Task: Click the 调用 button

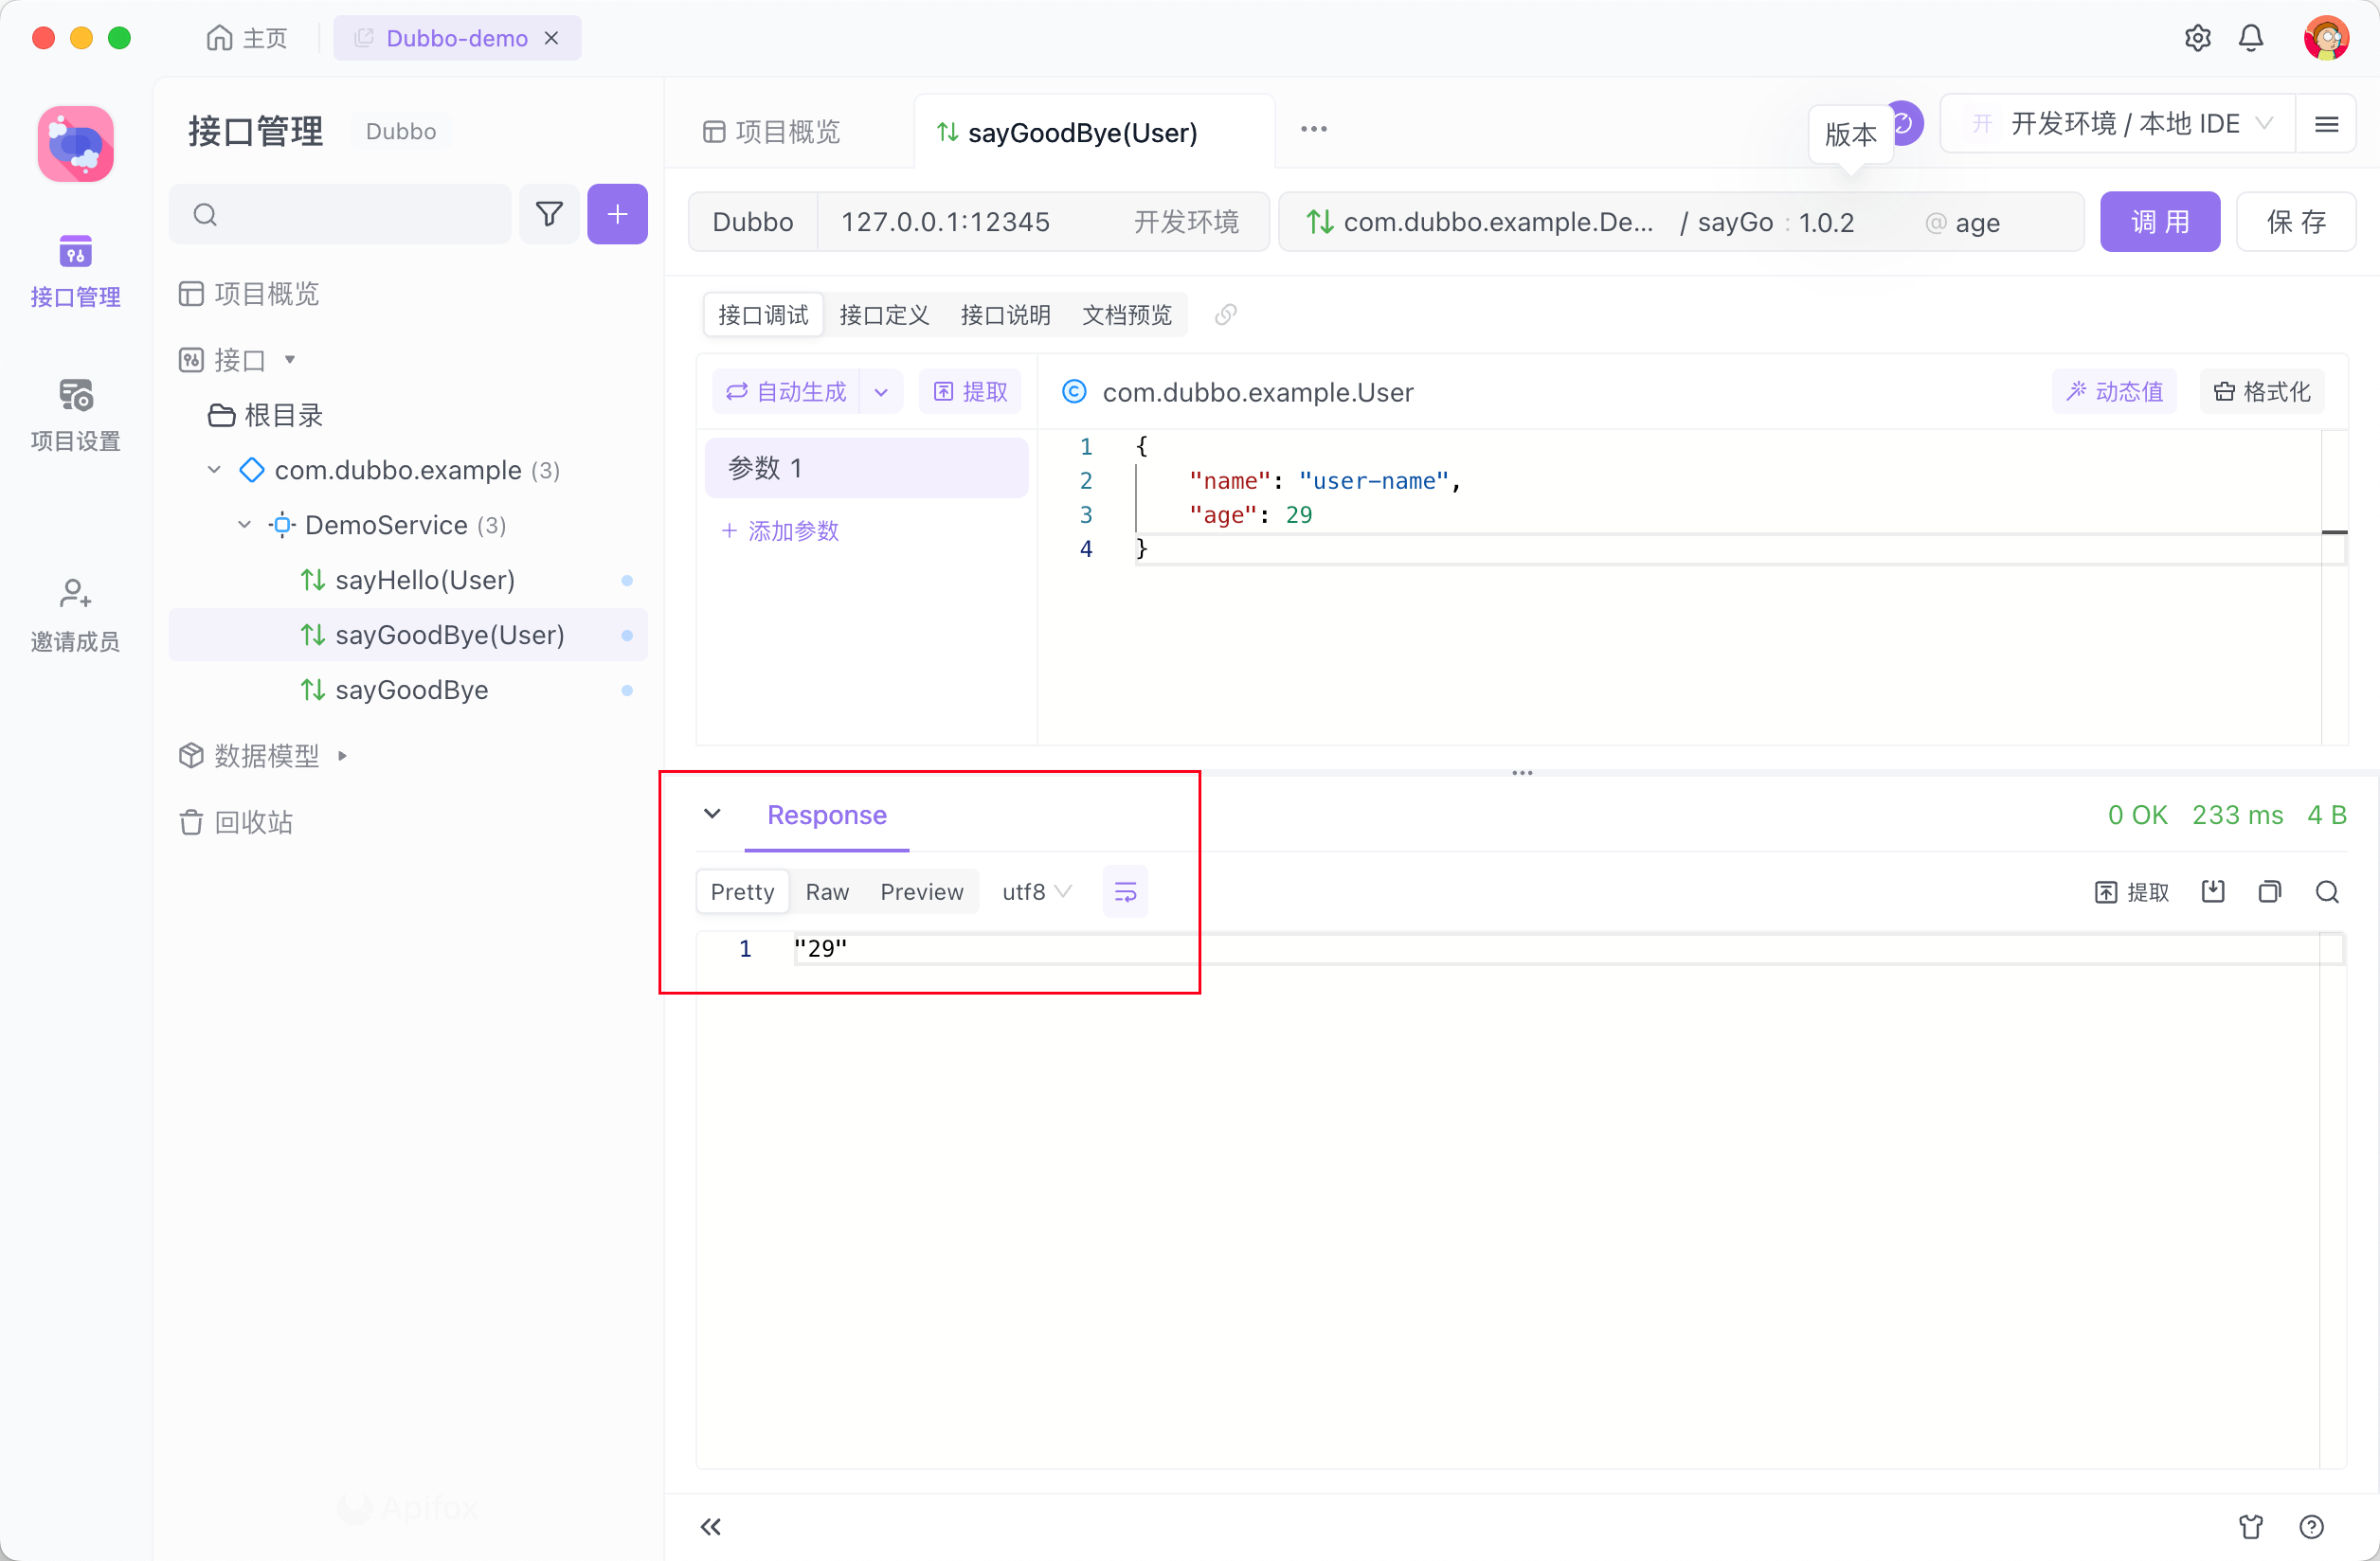Action: pos(2160,221)
